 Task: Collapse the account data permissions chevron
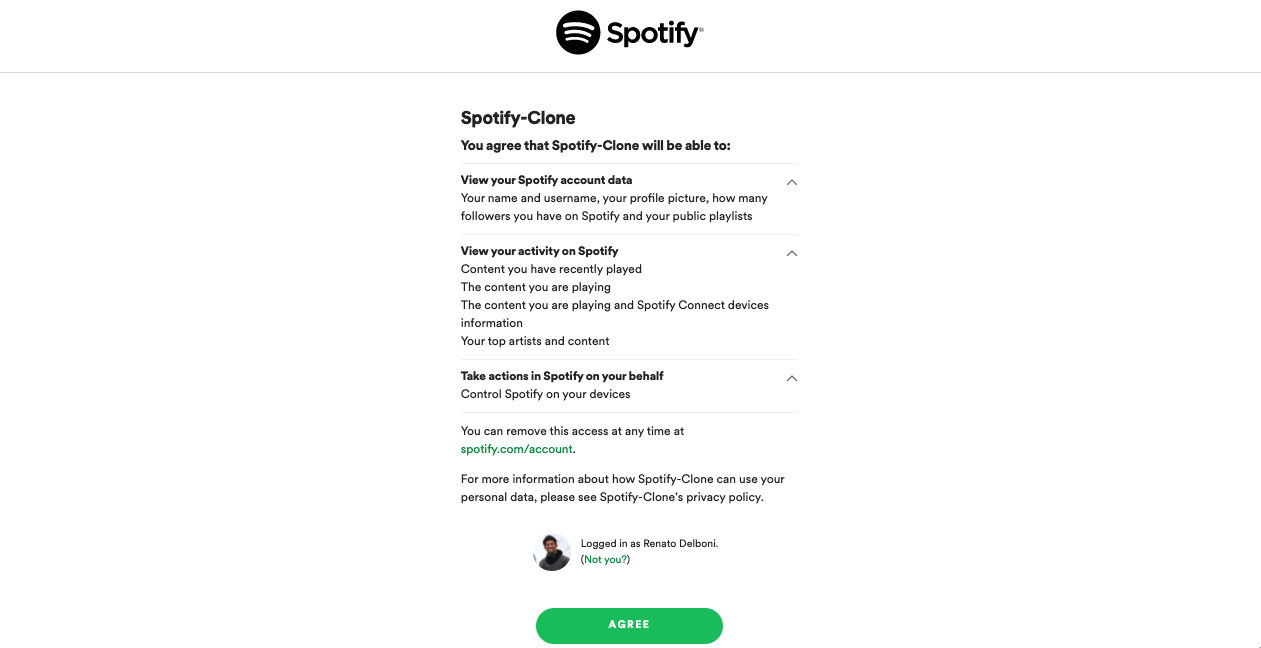click(x=791, y=182)
